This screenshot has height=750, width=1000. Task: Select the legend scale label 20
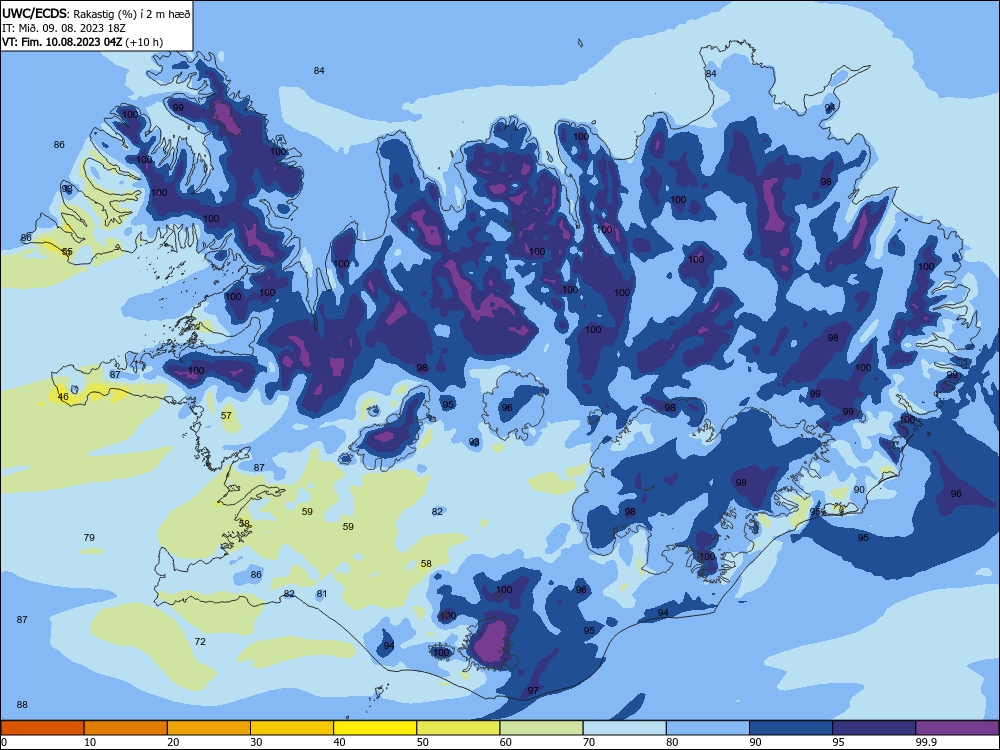point(173,742)
